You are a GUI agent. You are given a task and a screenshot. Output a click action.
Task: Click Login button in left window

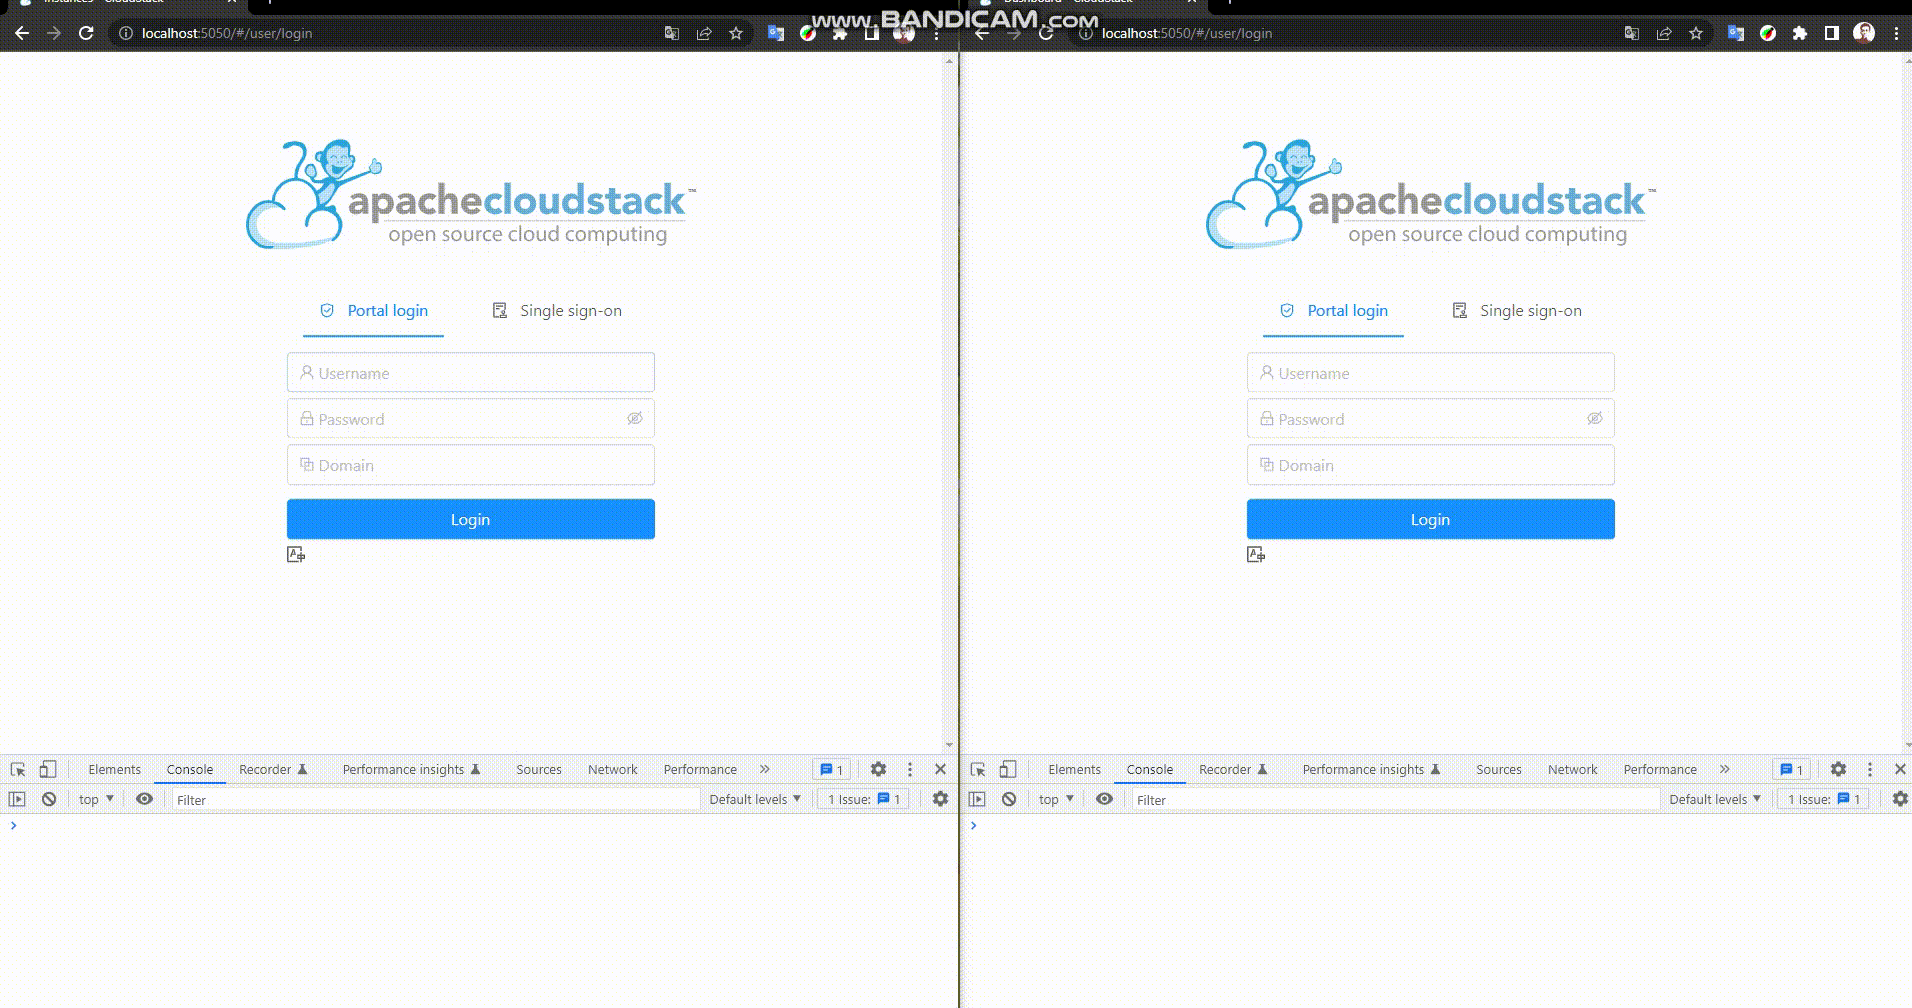[x=470, y=519]
